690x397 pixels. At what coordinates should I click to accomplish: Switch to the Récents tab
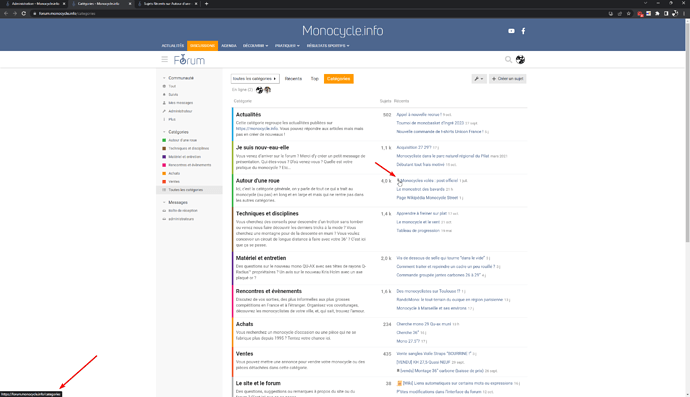point(293,79)
